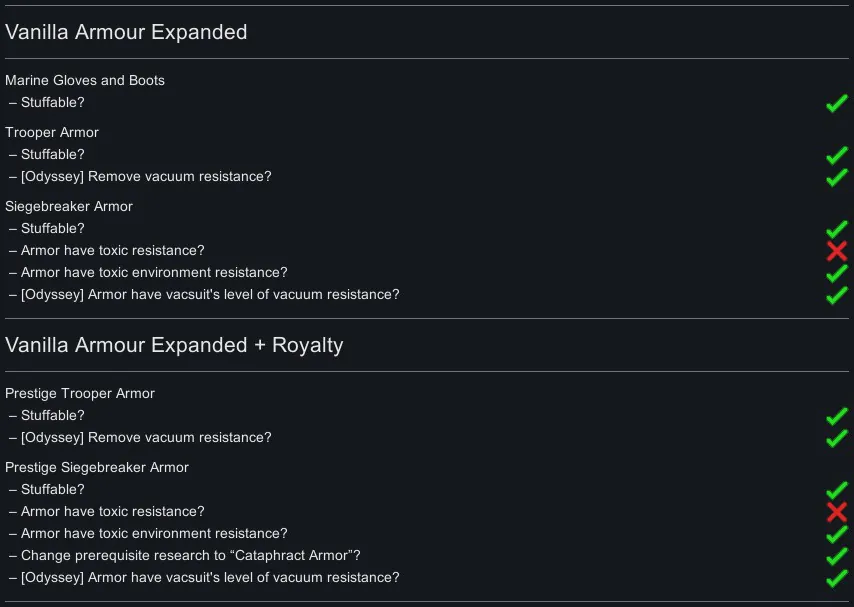
Task: Toggle Stuffable for Prestige Siegebreaker Armor
Action: (x=836, y=490)
